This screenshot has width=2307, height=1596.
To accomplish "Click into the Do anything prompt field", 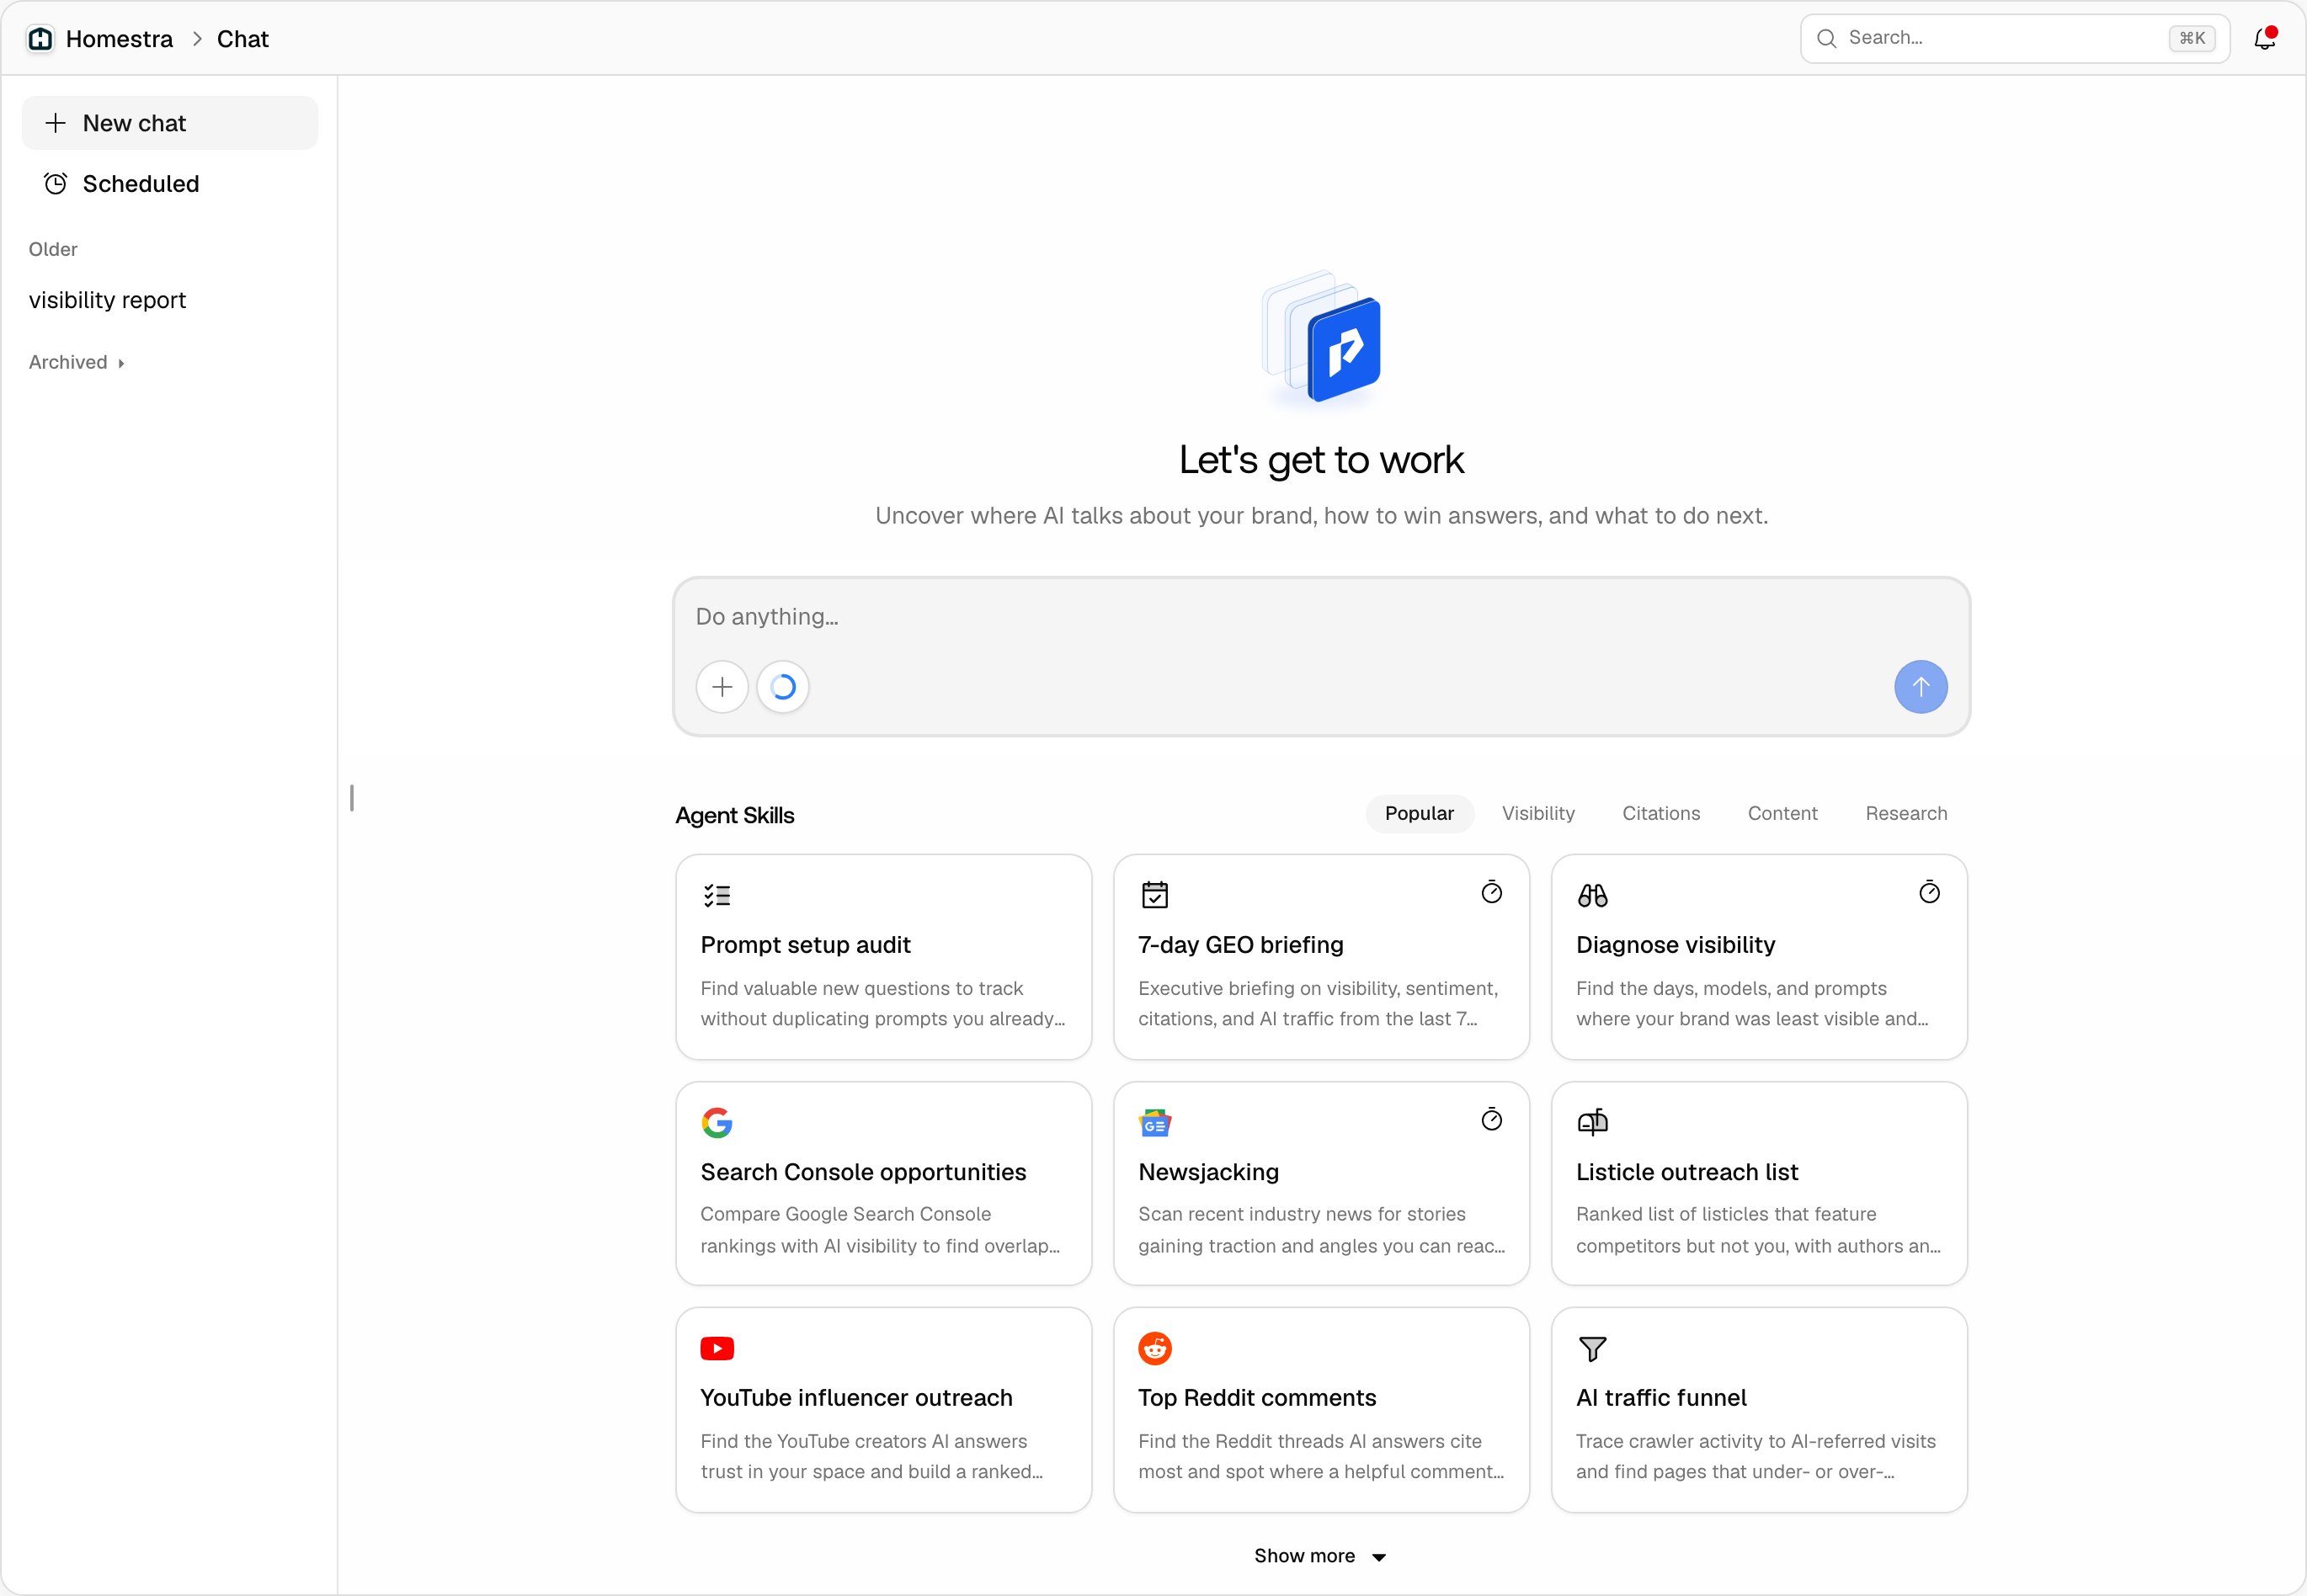I will [x=1320, y=617].
